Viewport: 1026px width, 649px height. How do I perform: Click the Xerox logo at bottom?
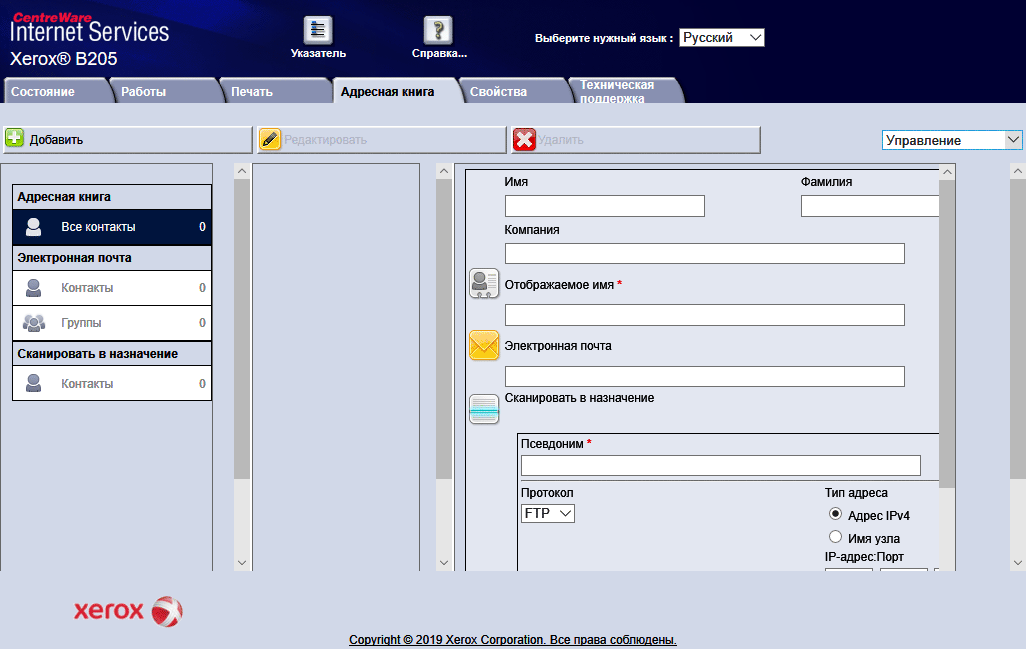pos(128,612)
